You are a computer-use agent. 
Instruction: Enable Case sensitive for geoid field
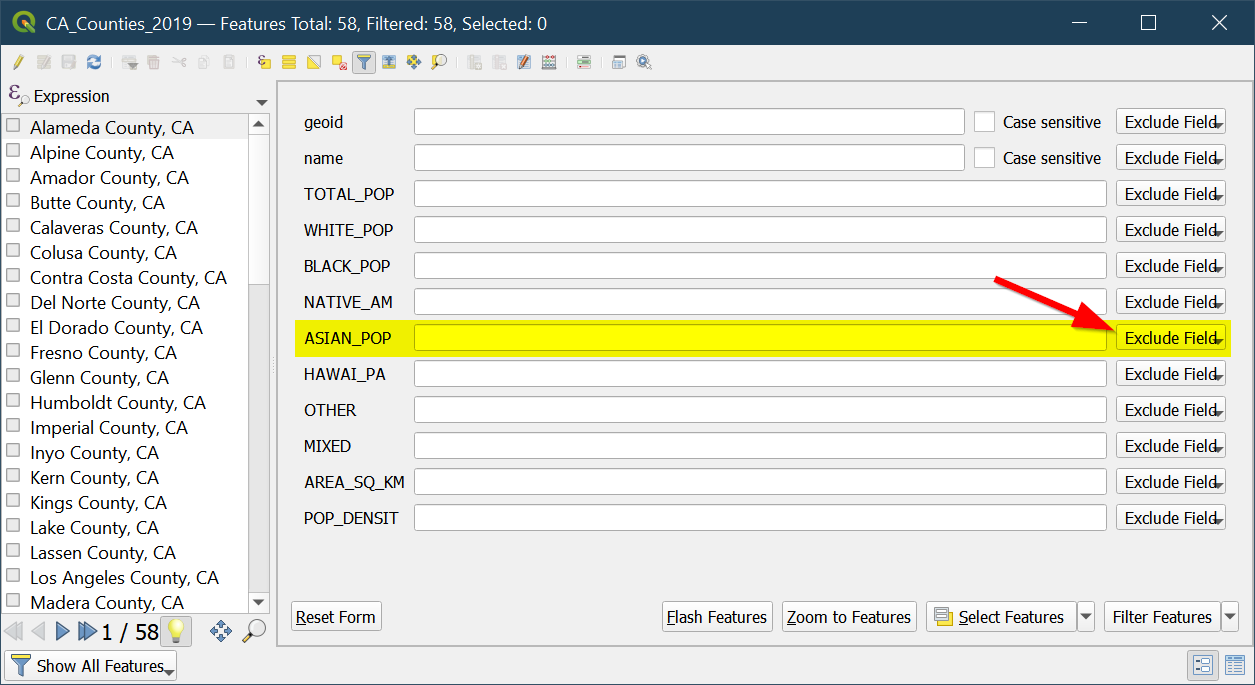point(985,122)
